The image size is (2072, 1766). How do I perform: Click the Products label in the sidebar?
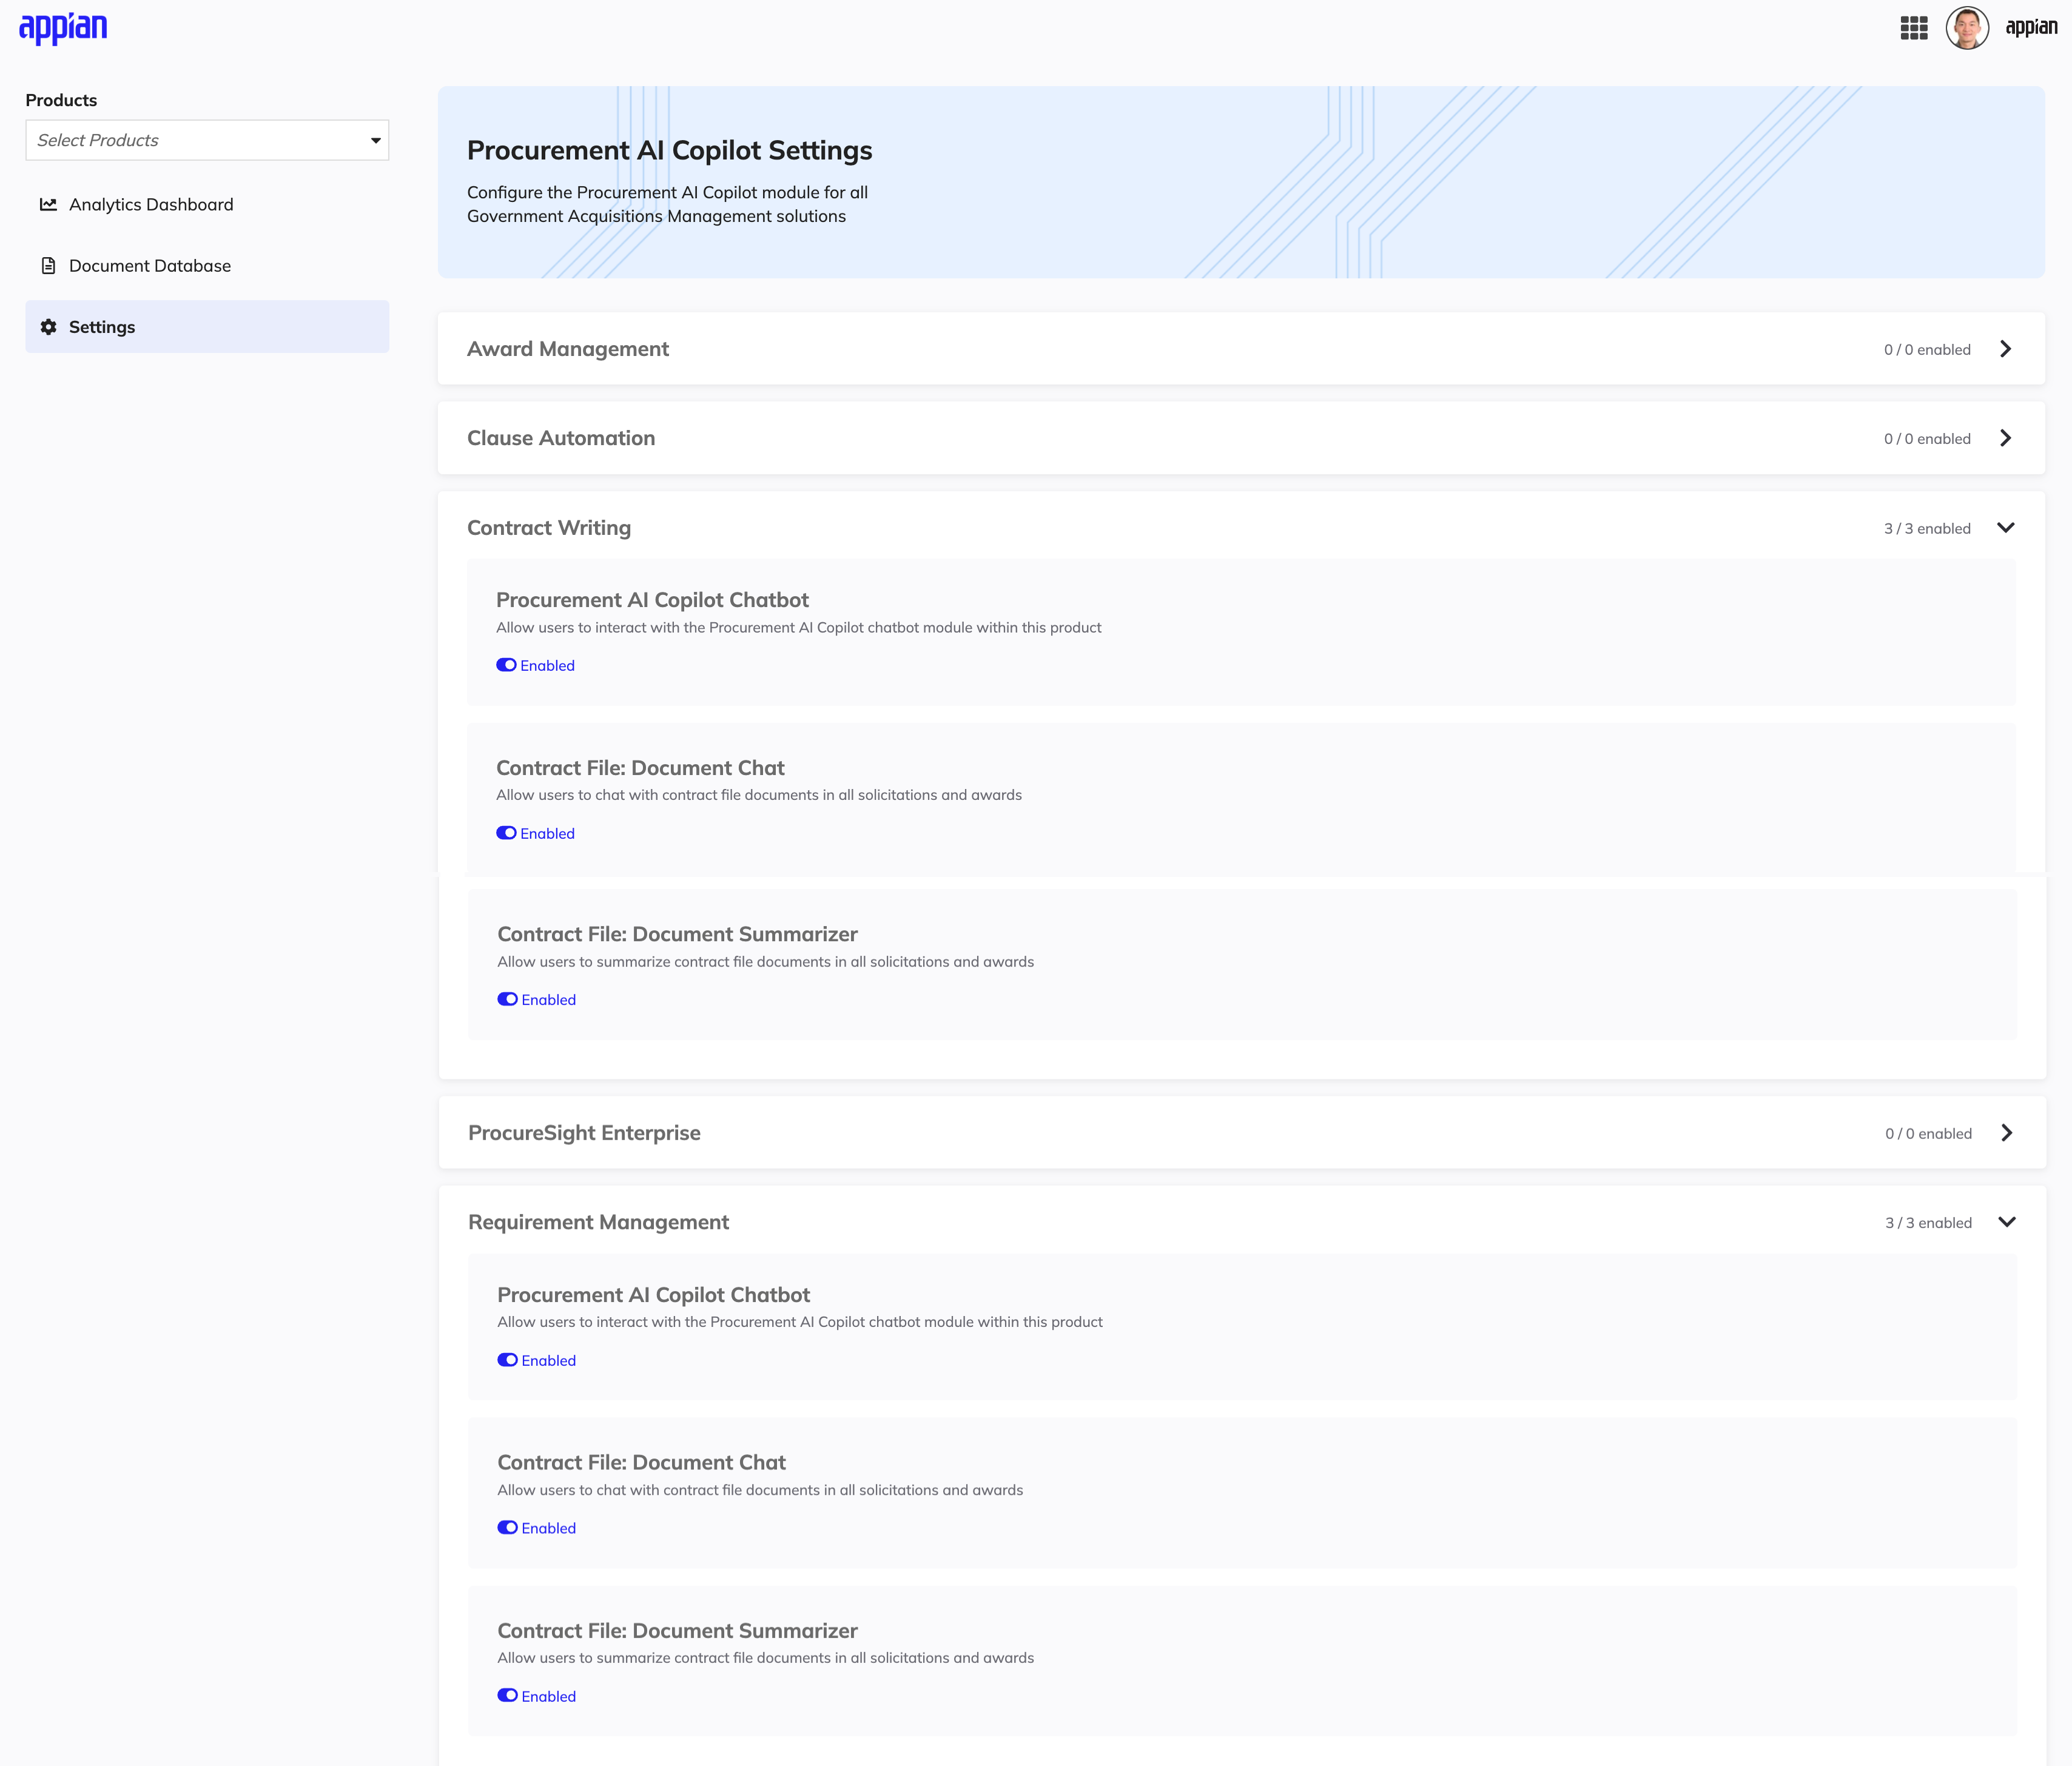(x=61, y=100)
